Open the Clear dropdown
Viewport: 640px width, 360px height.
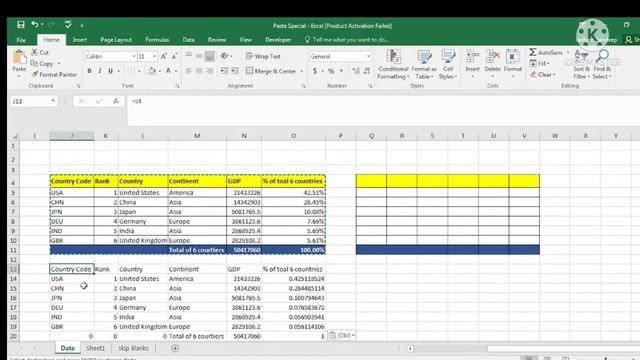(542, 74)
